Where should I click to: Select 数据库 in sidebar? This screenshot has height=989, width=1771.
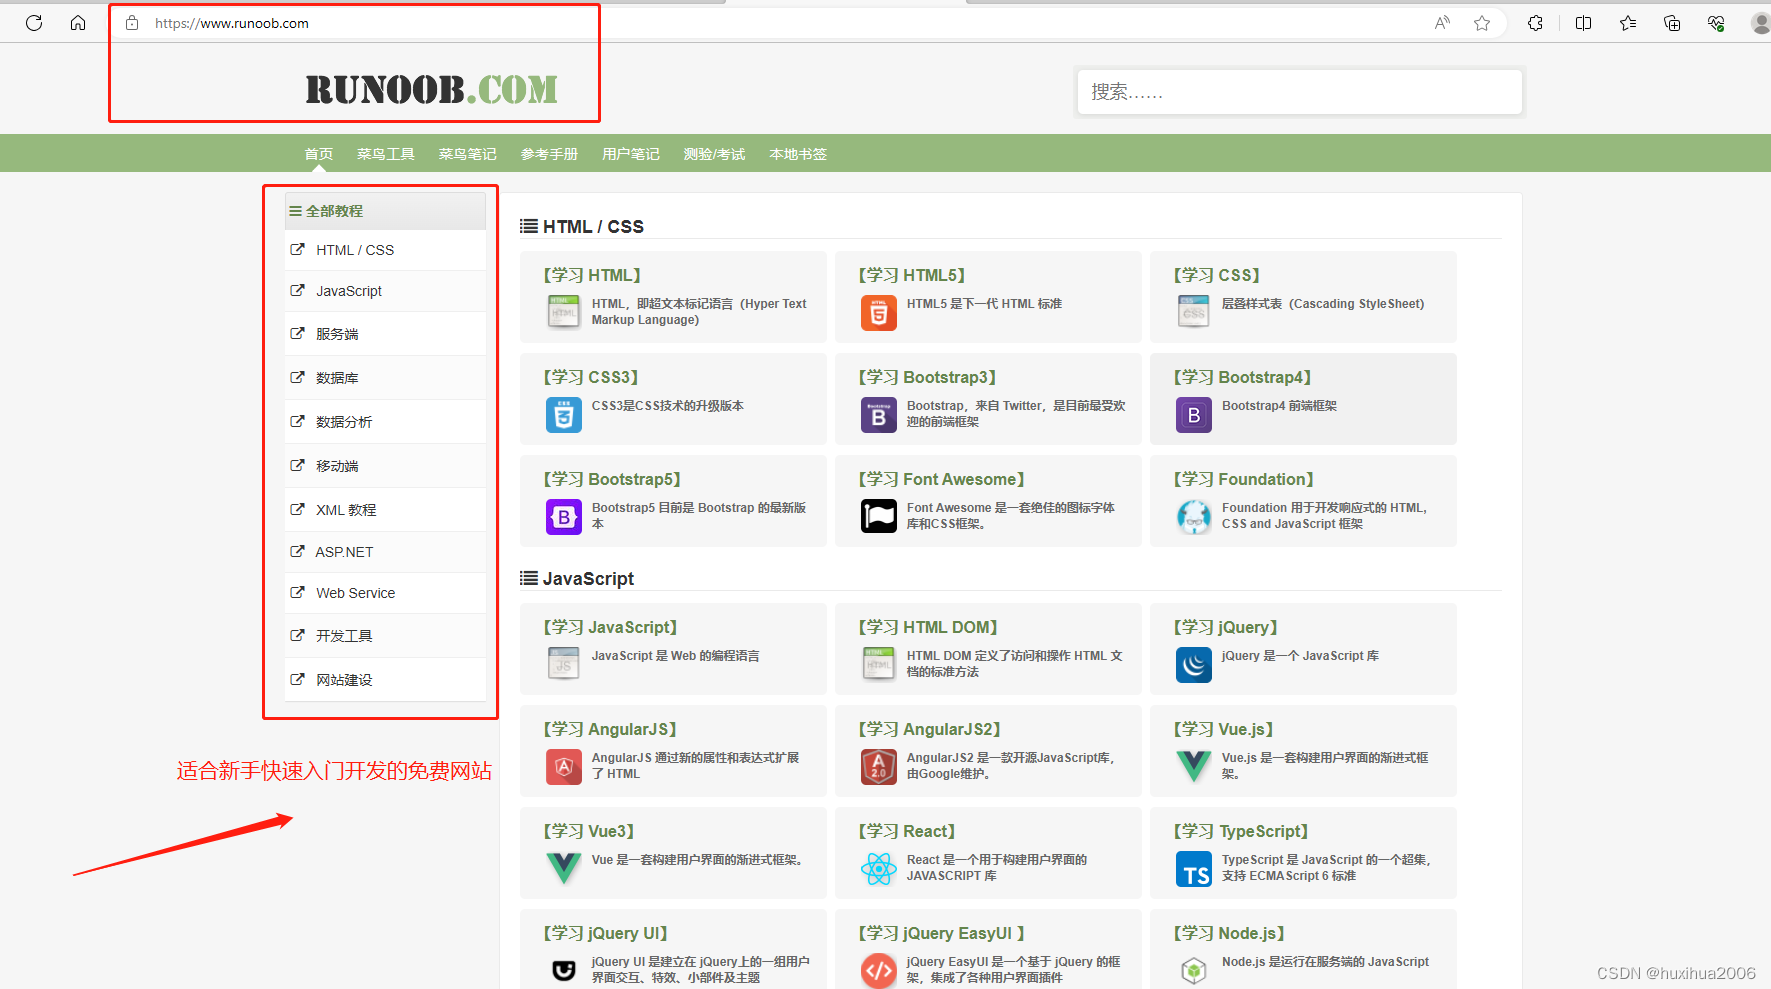pos(385,378)
